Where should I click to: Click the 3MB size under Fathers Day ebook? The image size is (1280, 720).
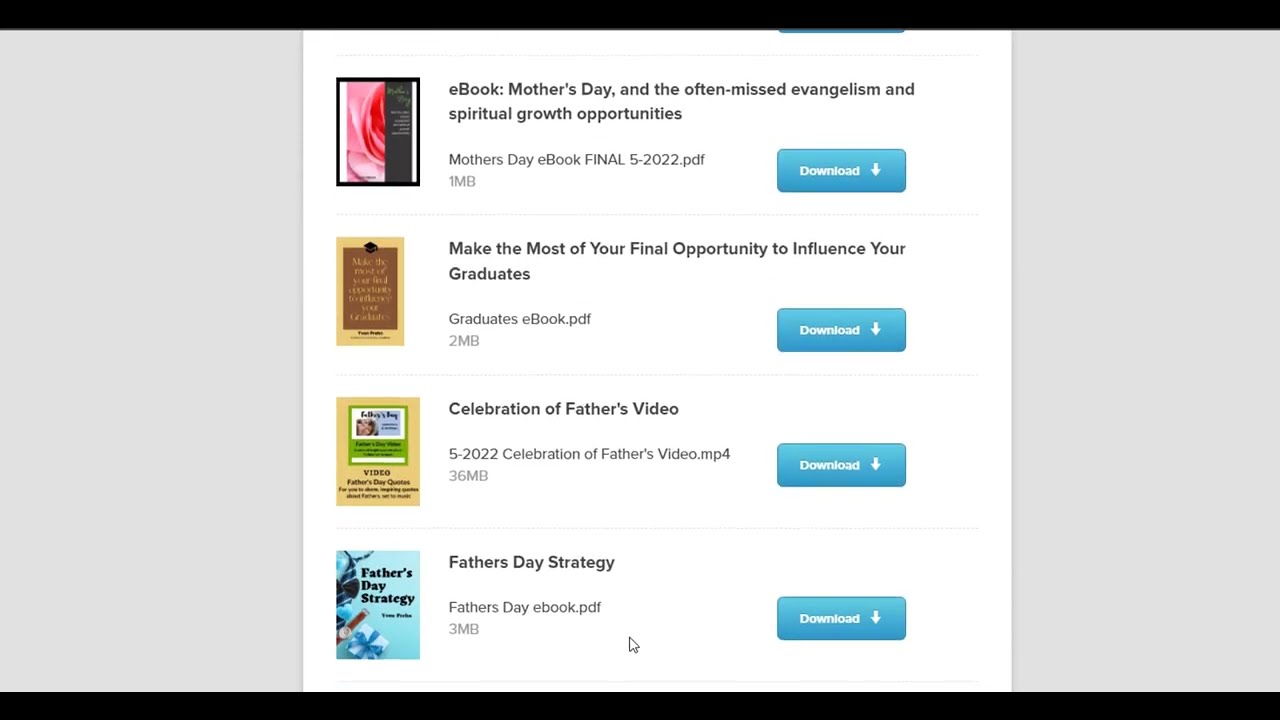(x=463, y=629)
